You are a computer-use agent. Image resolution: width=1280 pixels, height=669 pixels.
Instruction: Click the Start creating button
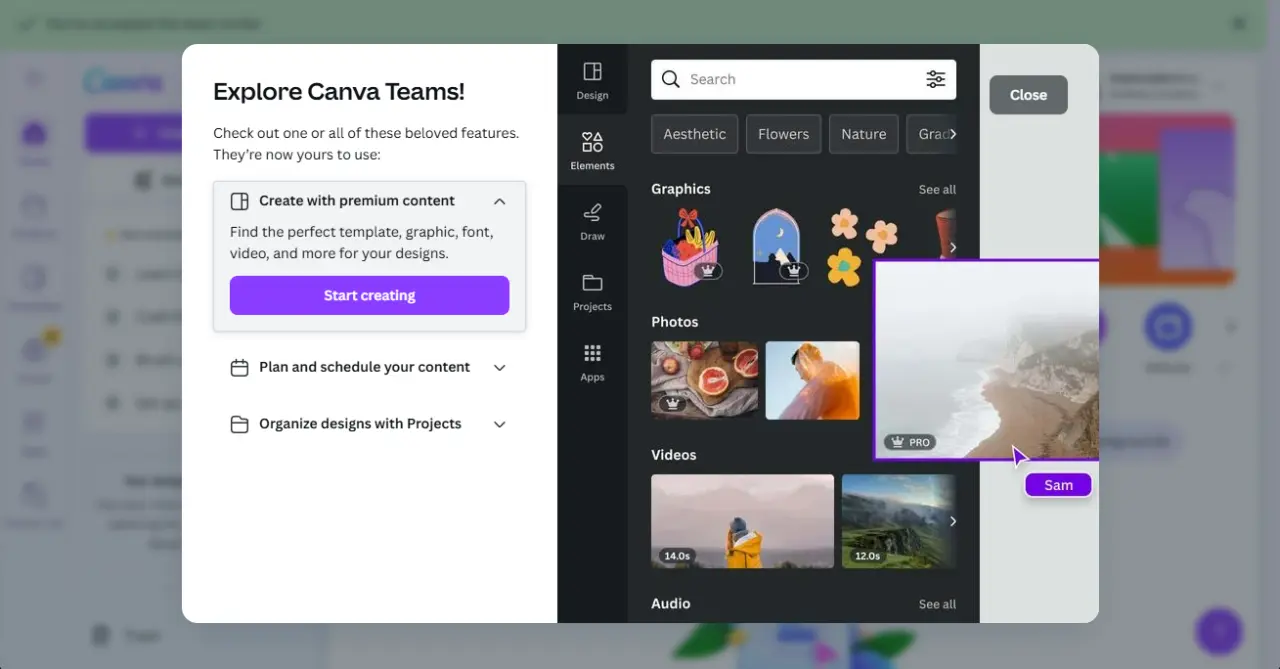369,295
